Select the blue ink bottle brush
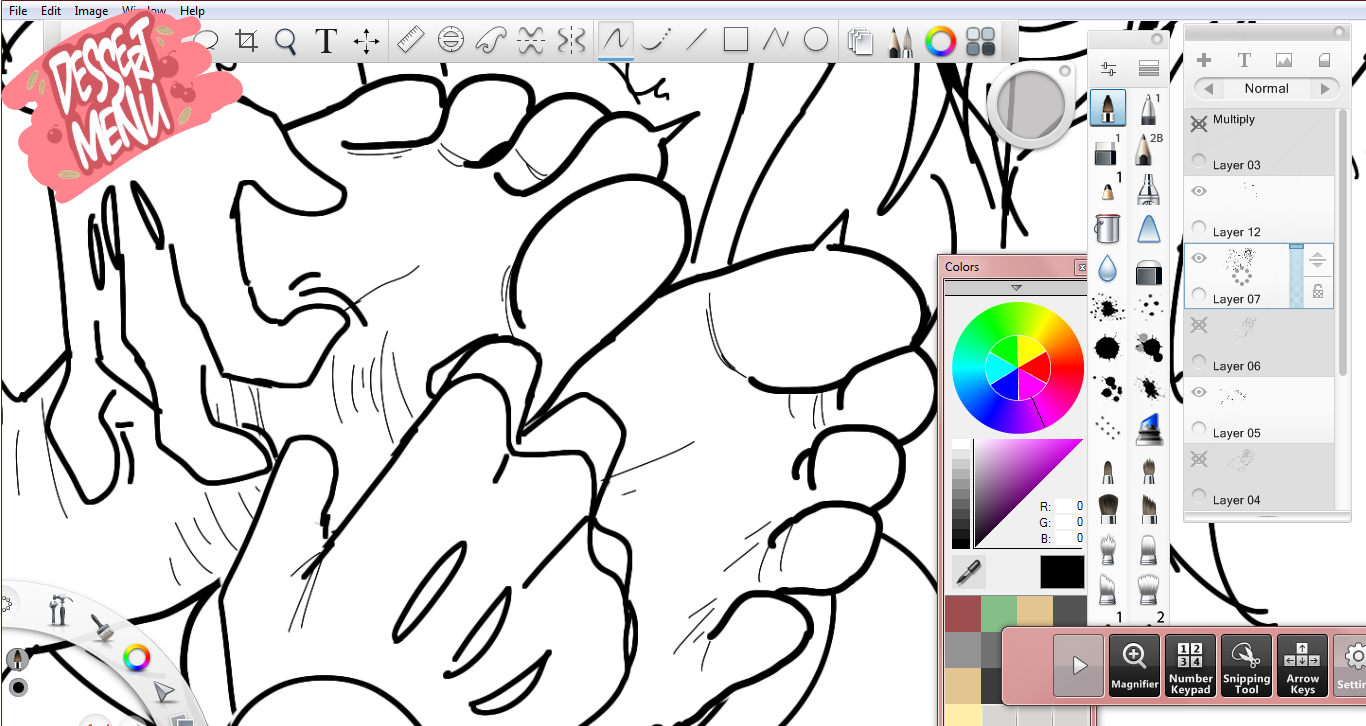The image size is (1366, 726). (1149, 428)
